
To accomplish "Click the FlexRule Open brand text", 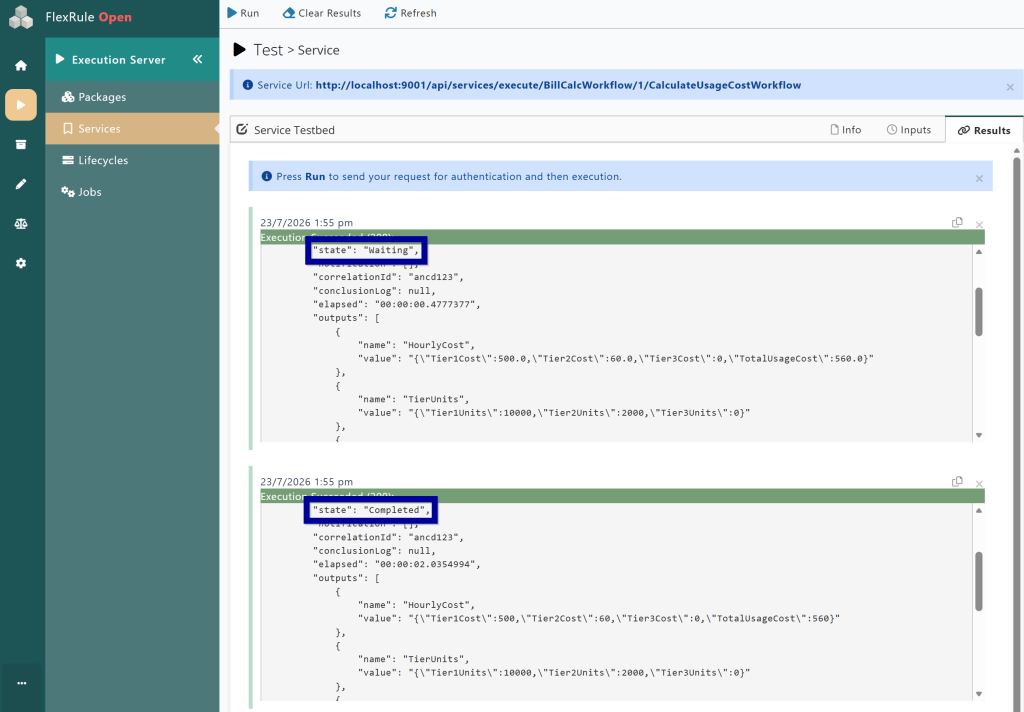I will click(88, 17).
